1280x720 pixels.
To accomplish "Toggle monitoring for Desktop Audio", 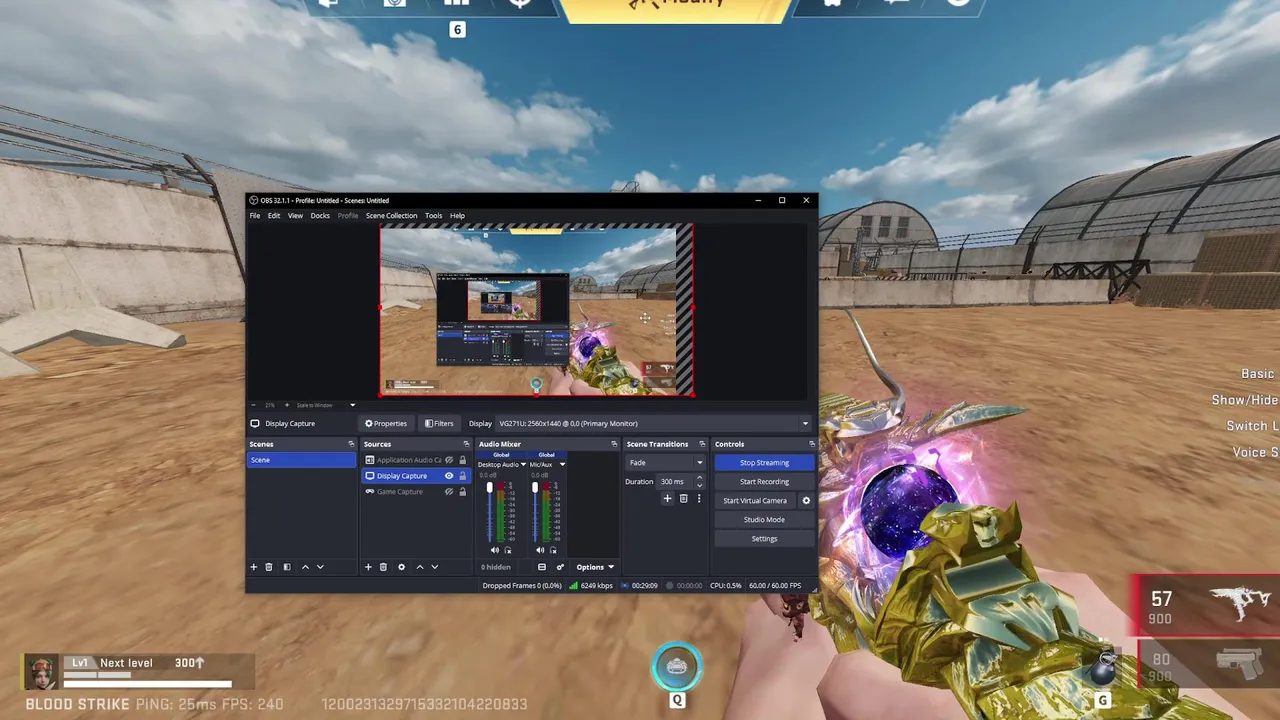I will click(508, 550).
